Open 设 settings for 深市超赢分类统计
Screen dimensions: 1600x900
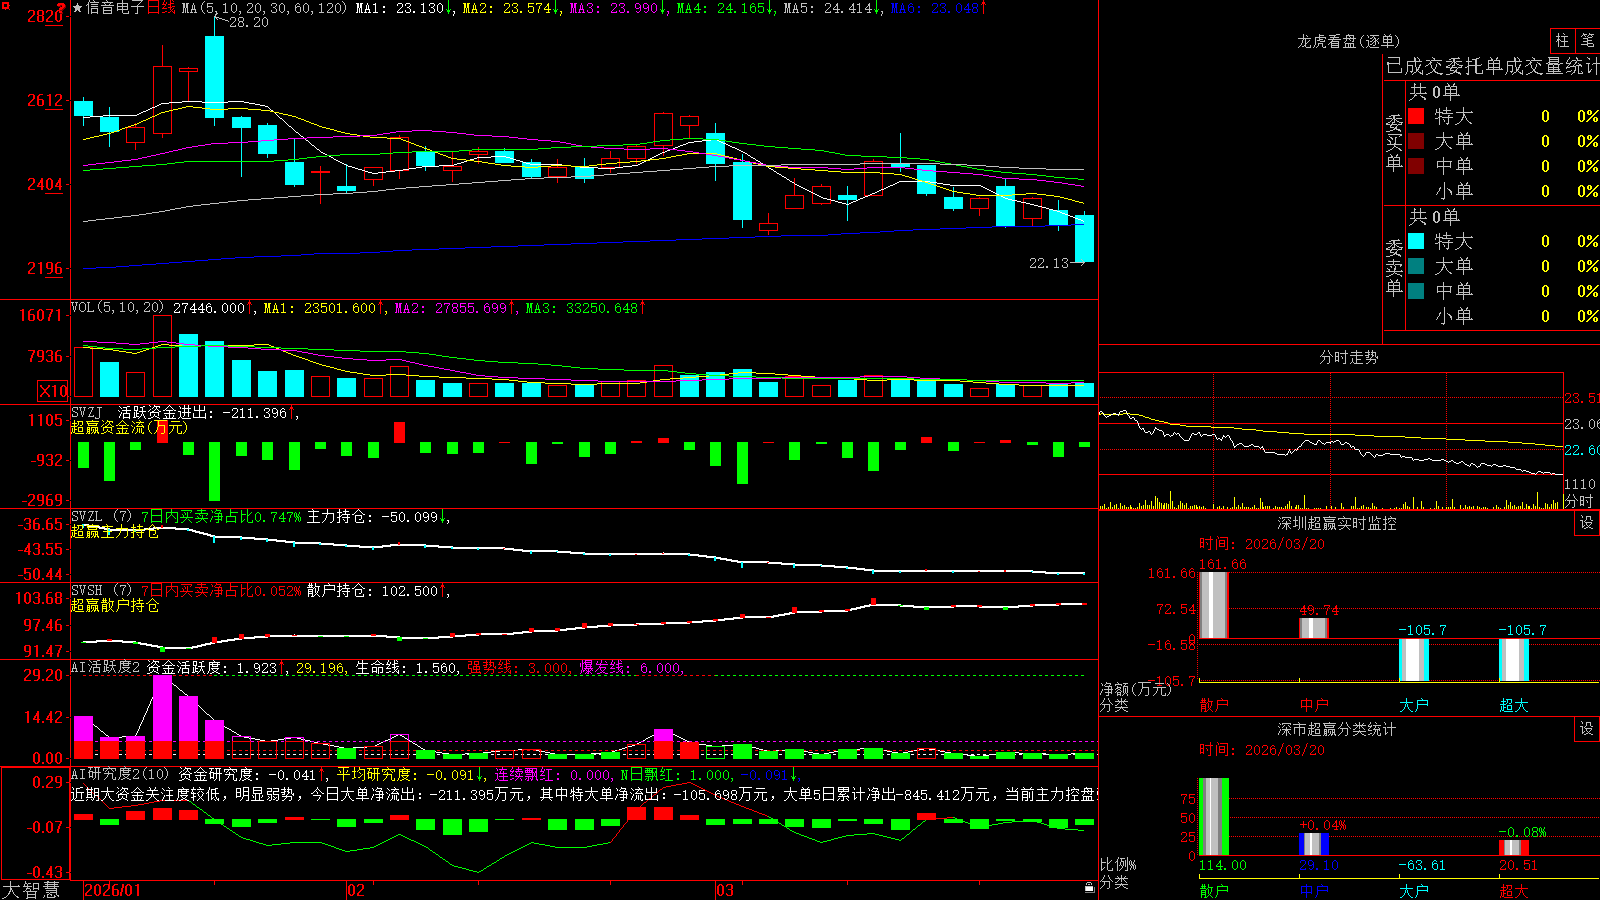(1587, 729)
